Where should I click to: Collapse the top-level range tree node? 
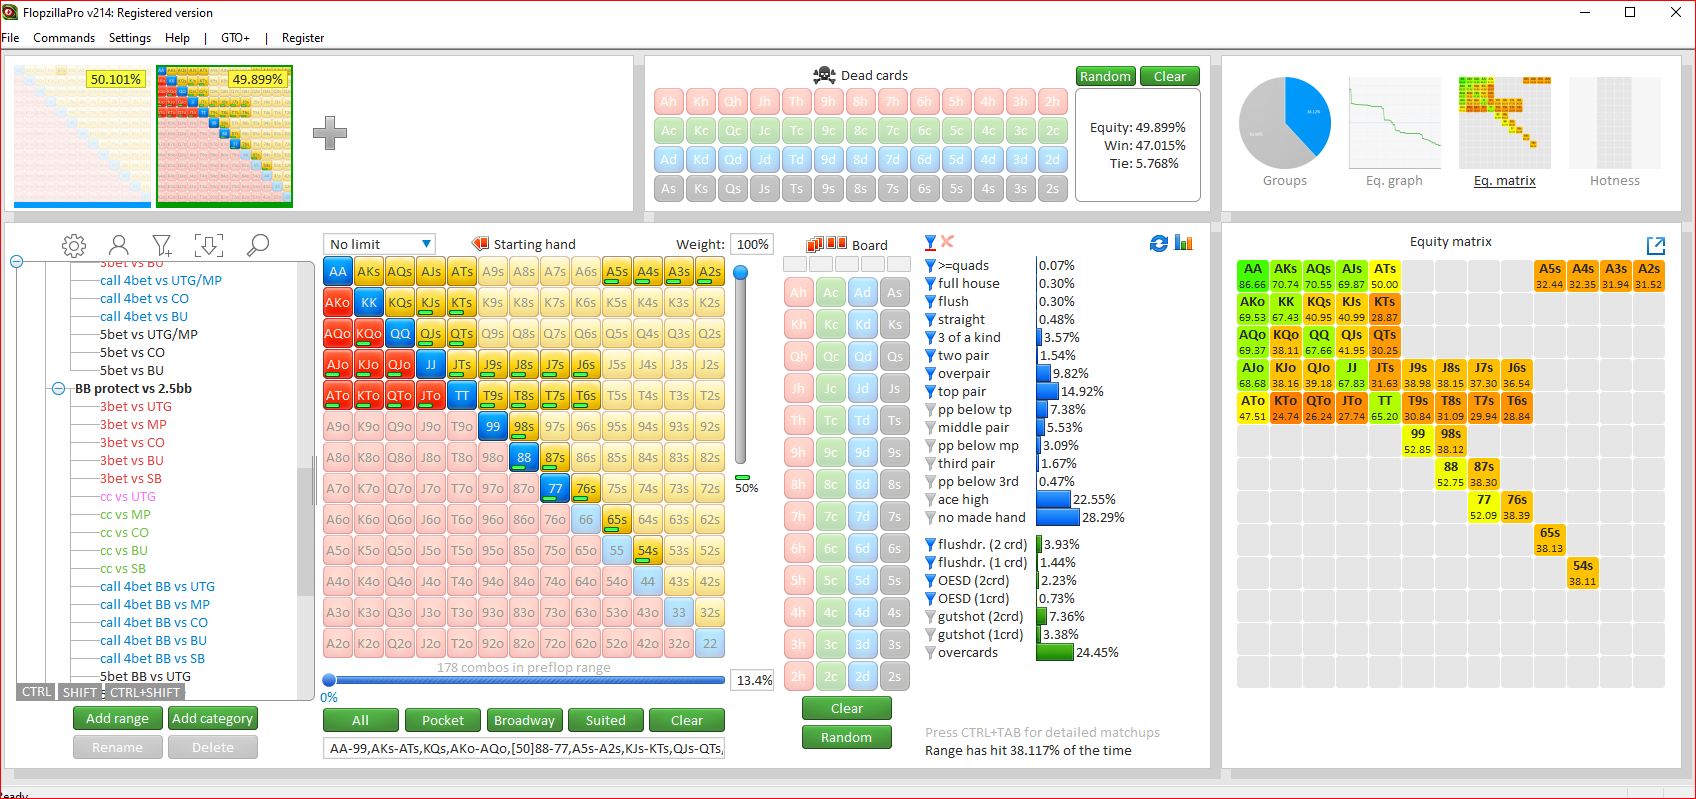coord(16,262)
